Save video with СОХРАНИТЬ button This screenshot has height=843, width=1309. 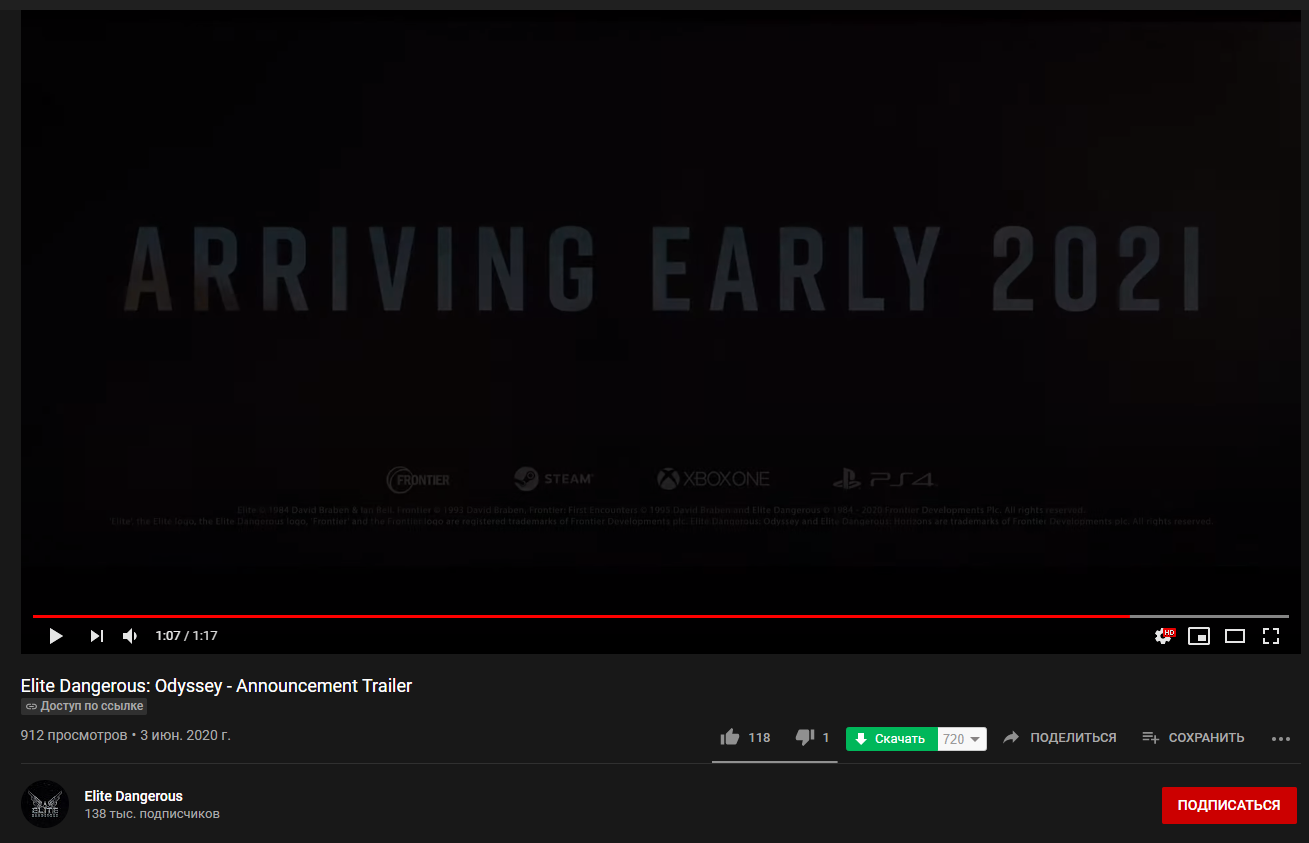(x=1193, y=738)
